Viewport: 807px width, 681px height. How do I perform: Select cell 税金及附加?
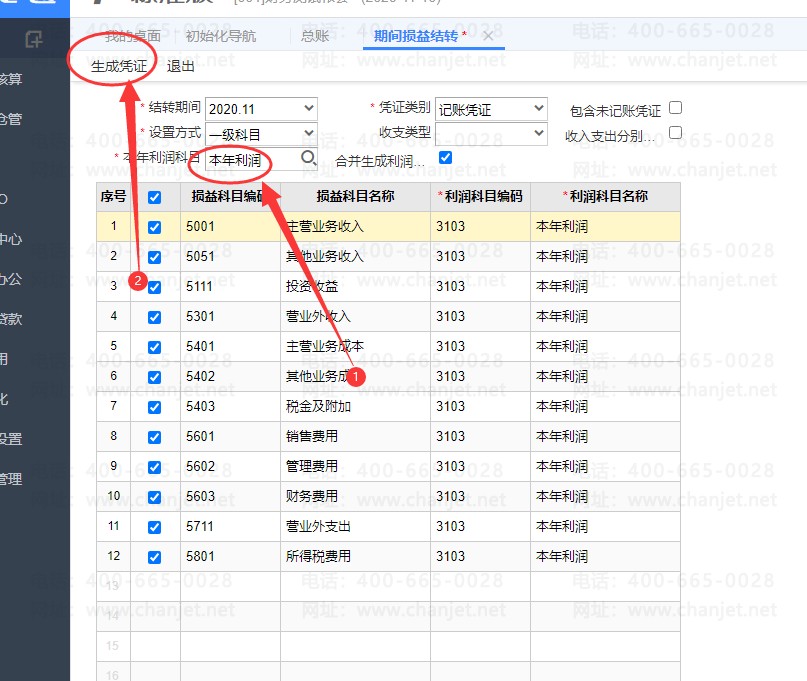coord(356,407)
